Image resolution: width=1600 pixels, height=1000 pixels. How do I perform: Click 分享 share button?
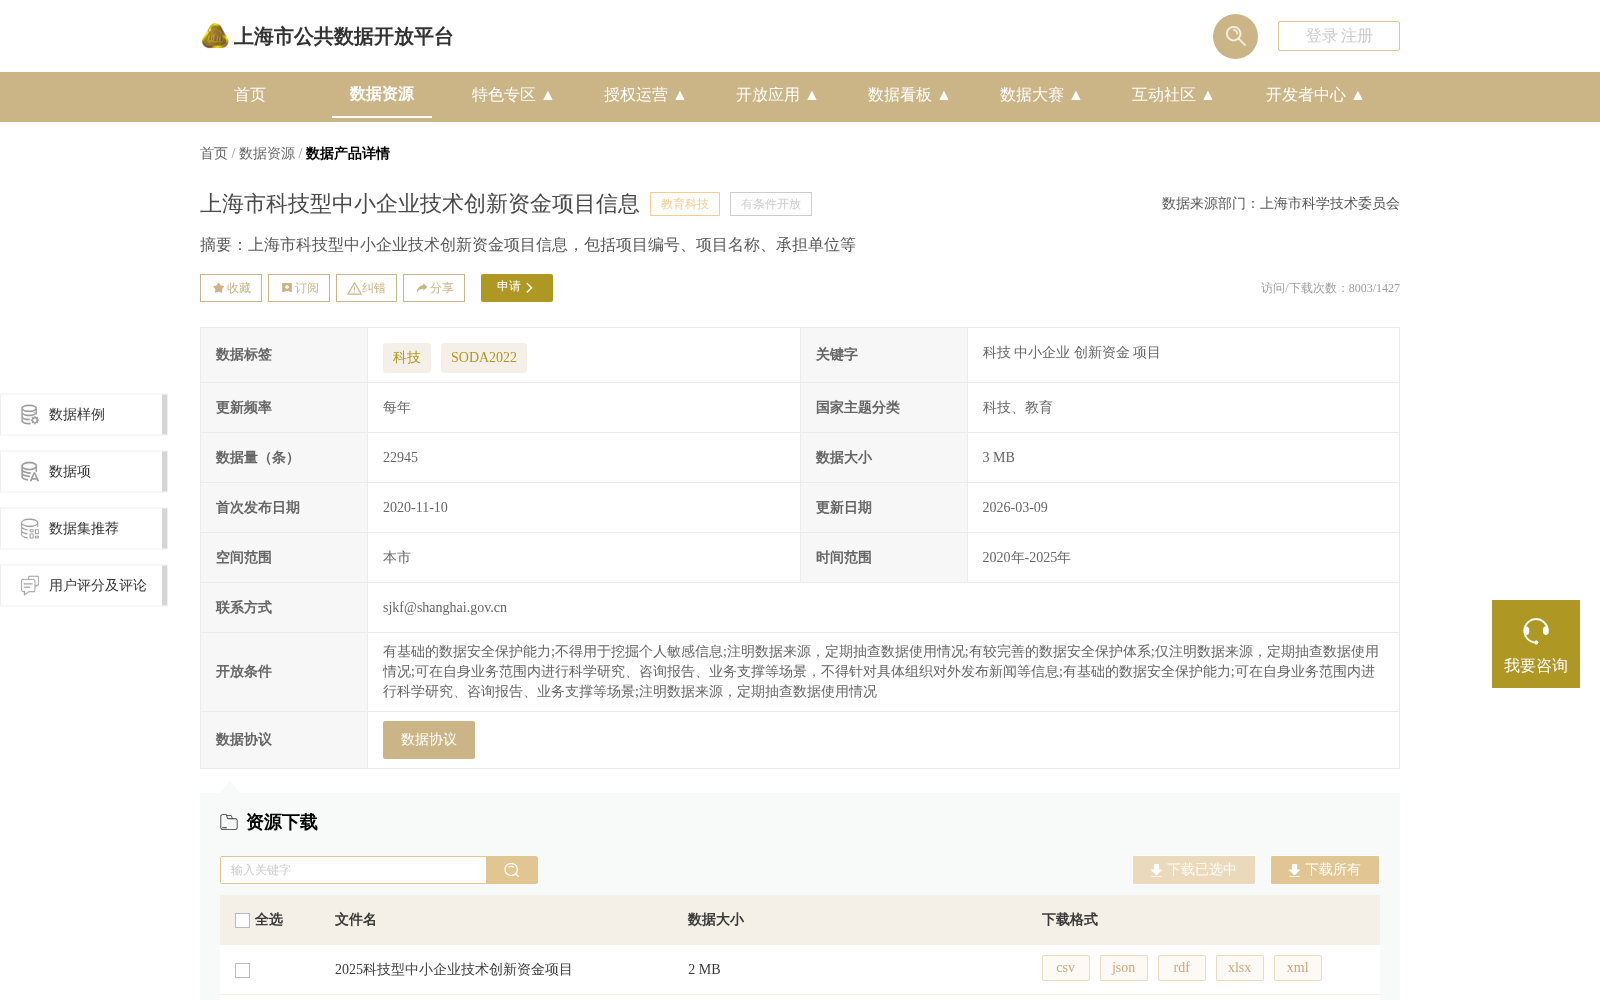(434, 288)
